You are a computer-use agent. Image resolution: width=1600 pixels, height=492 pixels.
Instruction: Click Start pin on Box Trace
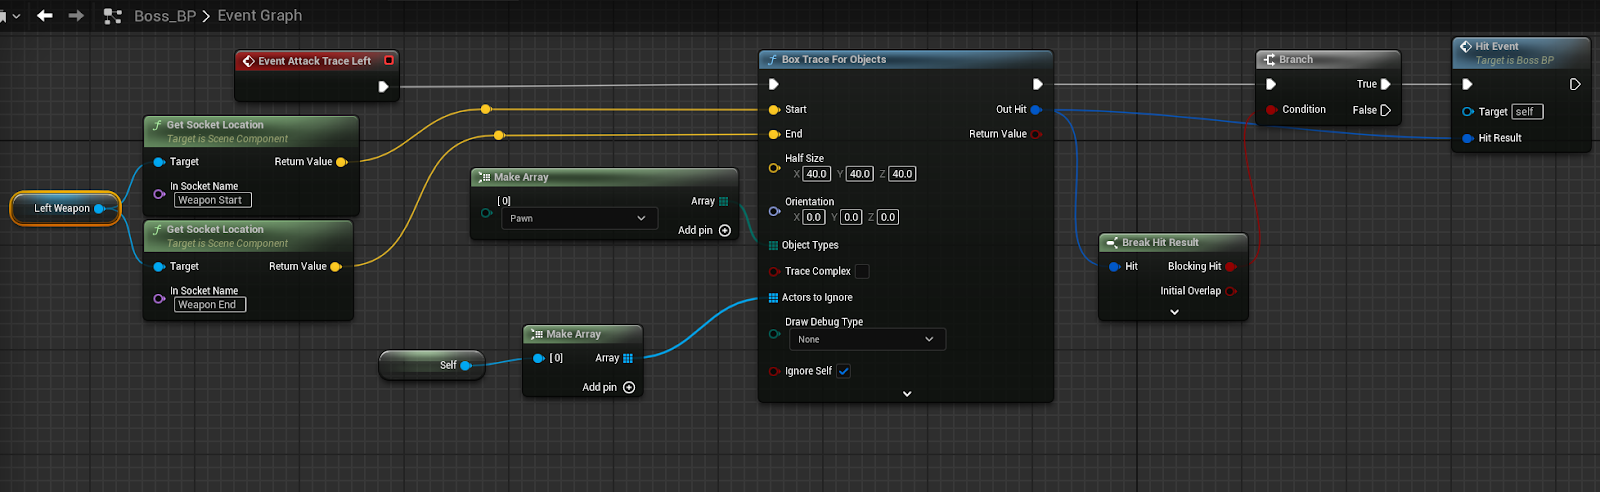point(774,110)
